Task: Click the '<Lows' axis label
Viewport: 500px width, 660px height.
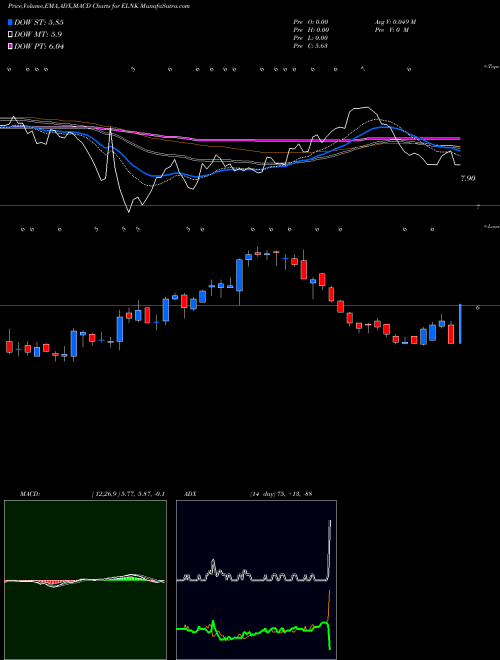Action: 492,226
